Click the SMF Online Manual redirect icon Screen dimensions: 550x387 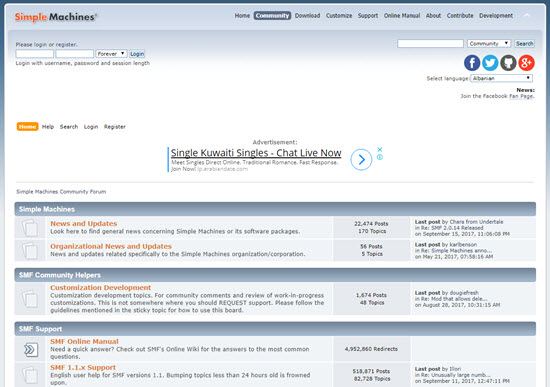(x=31, y=349)
